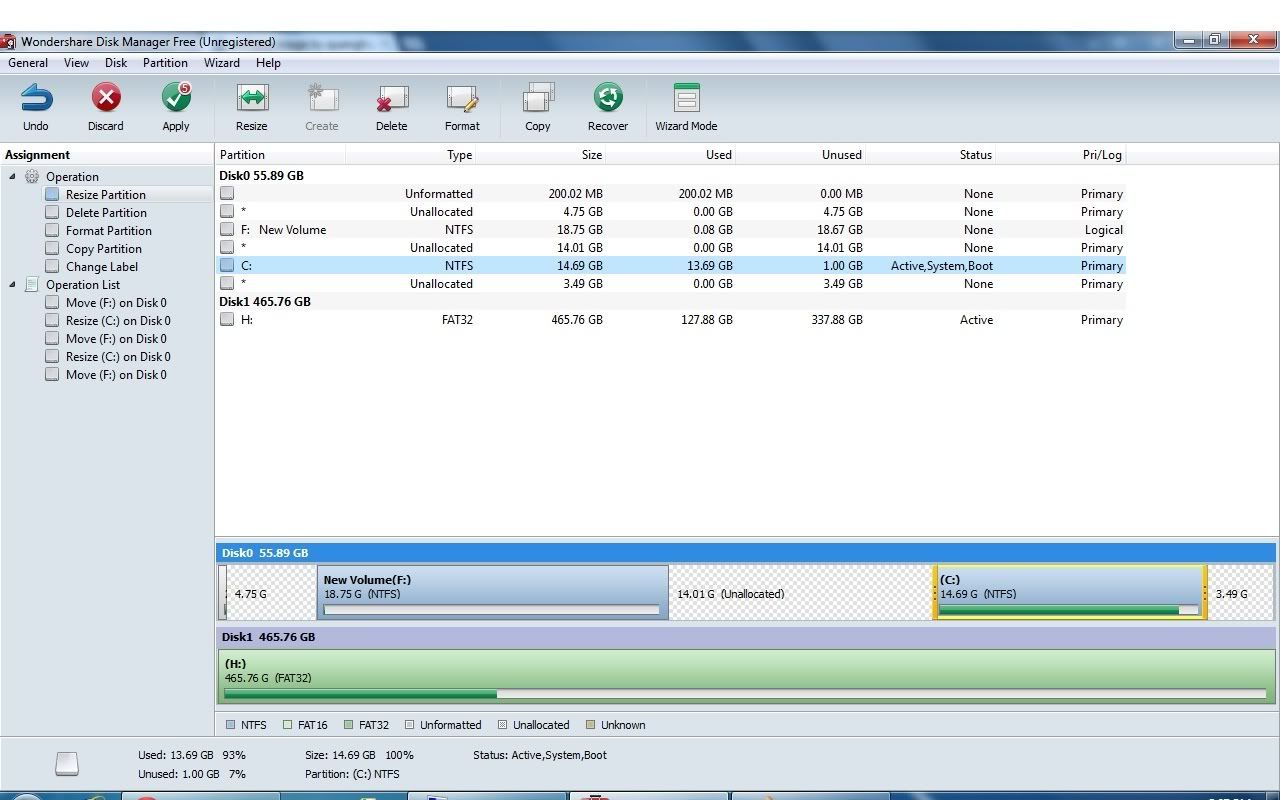This screenshot has height=800, width=1280.
Task: Sort by the Pri/Log column header
Action: click(1061, 155)
